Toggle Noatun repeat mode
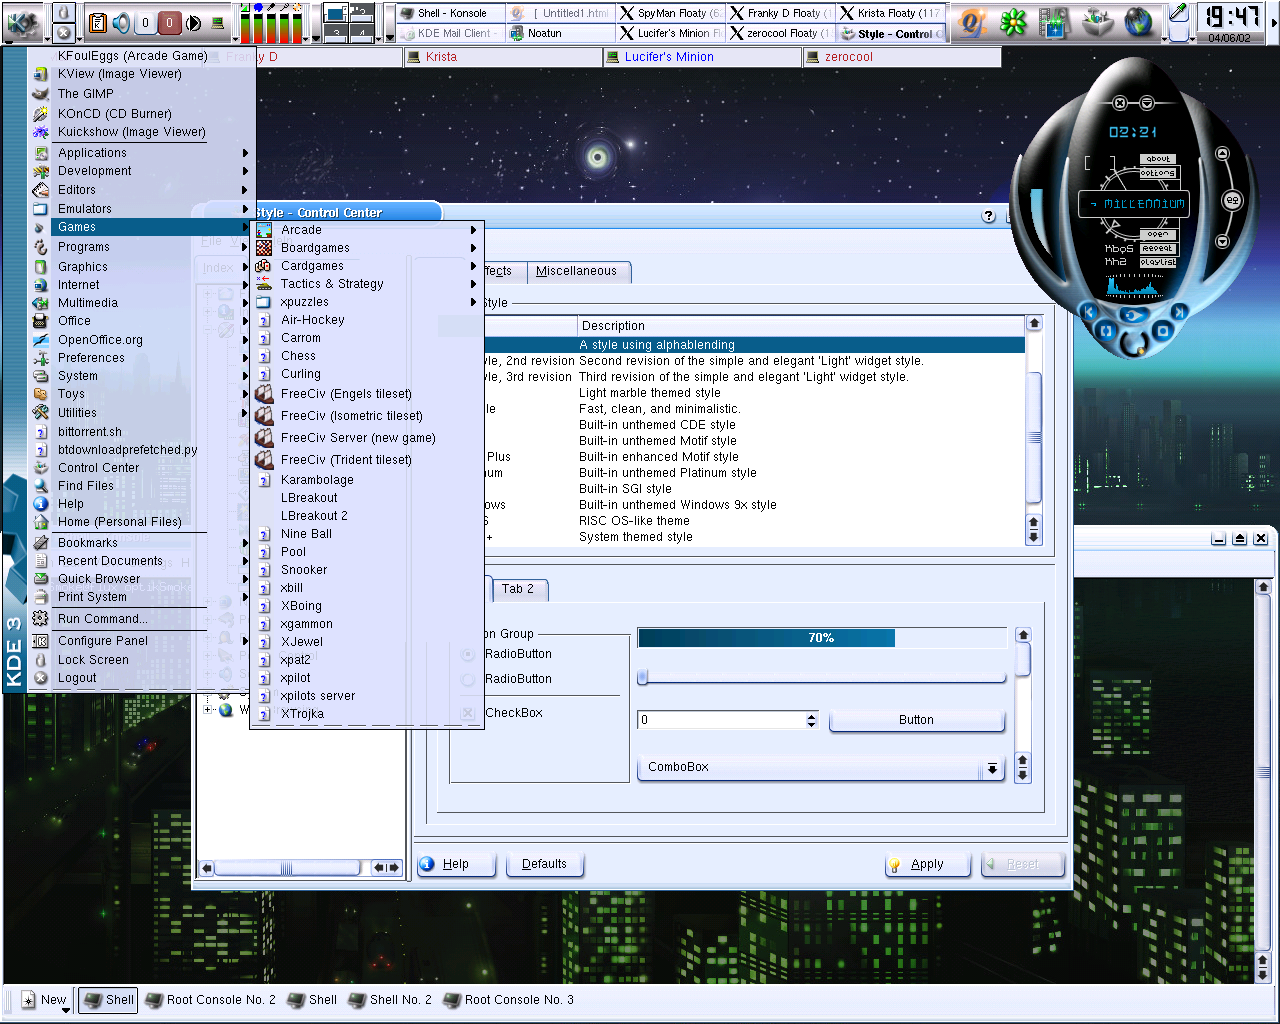This screenshot has width=1280, height=1024. pyautogui.click(x=1158, y=248)
